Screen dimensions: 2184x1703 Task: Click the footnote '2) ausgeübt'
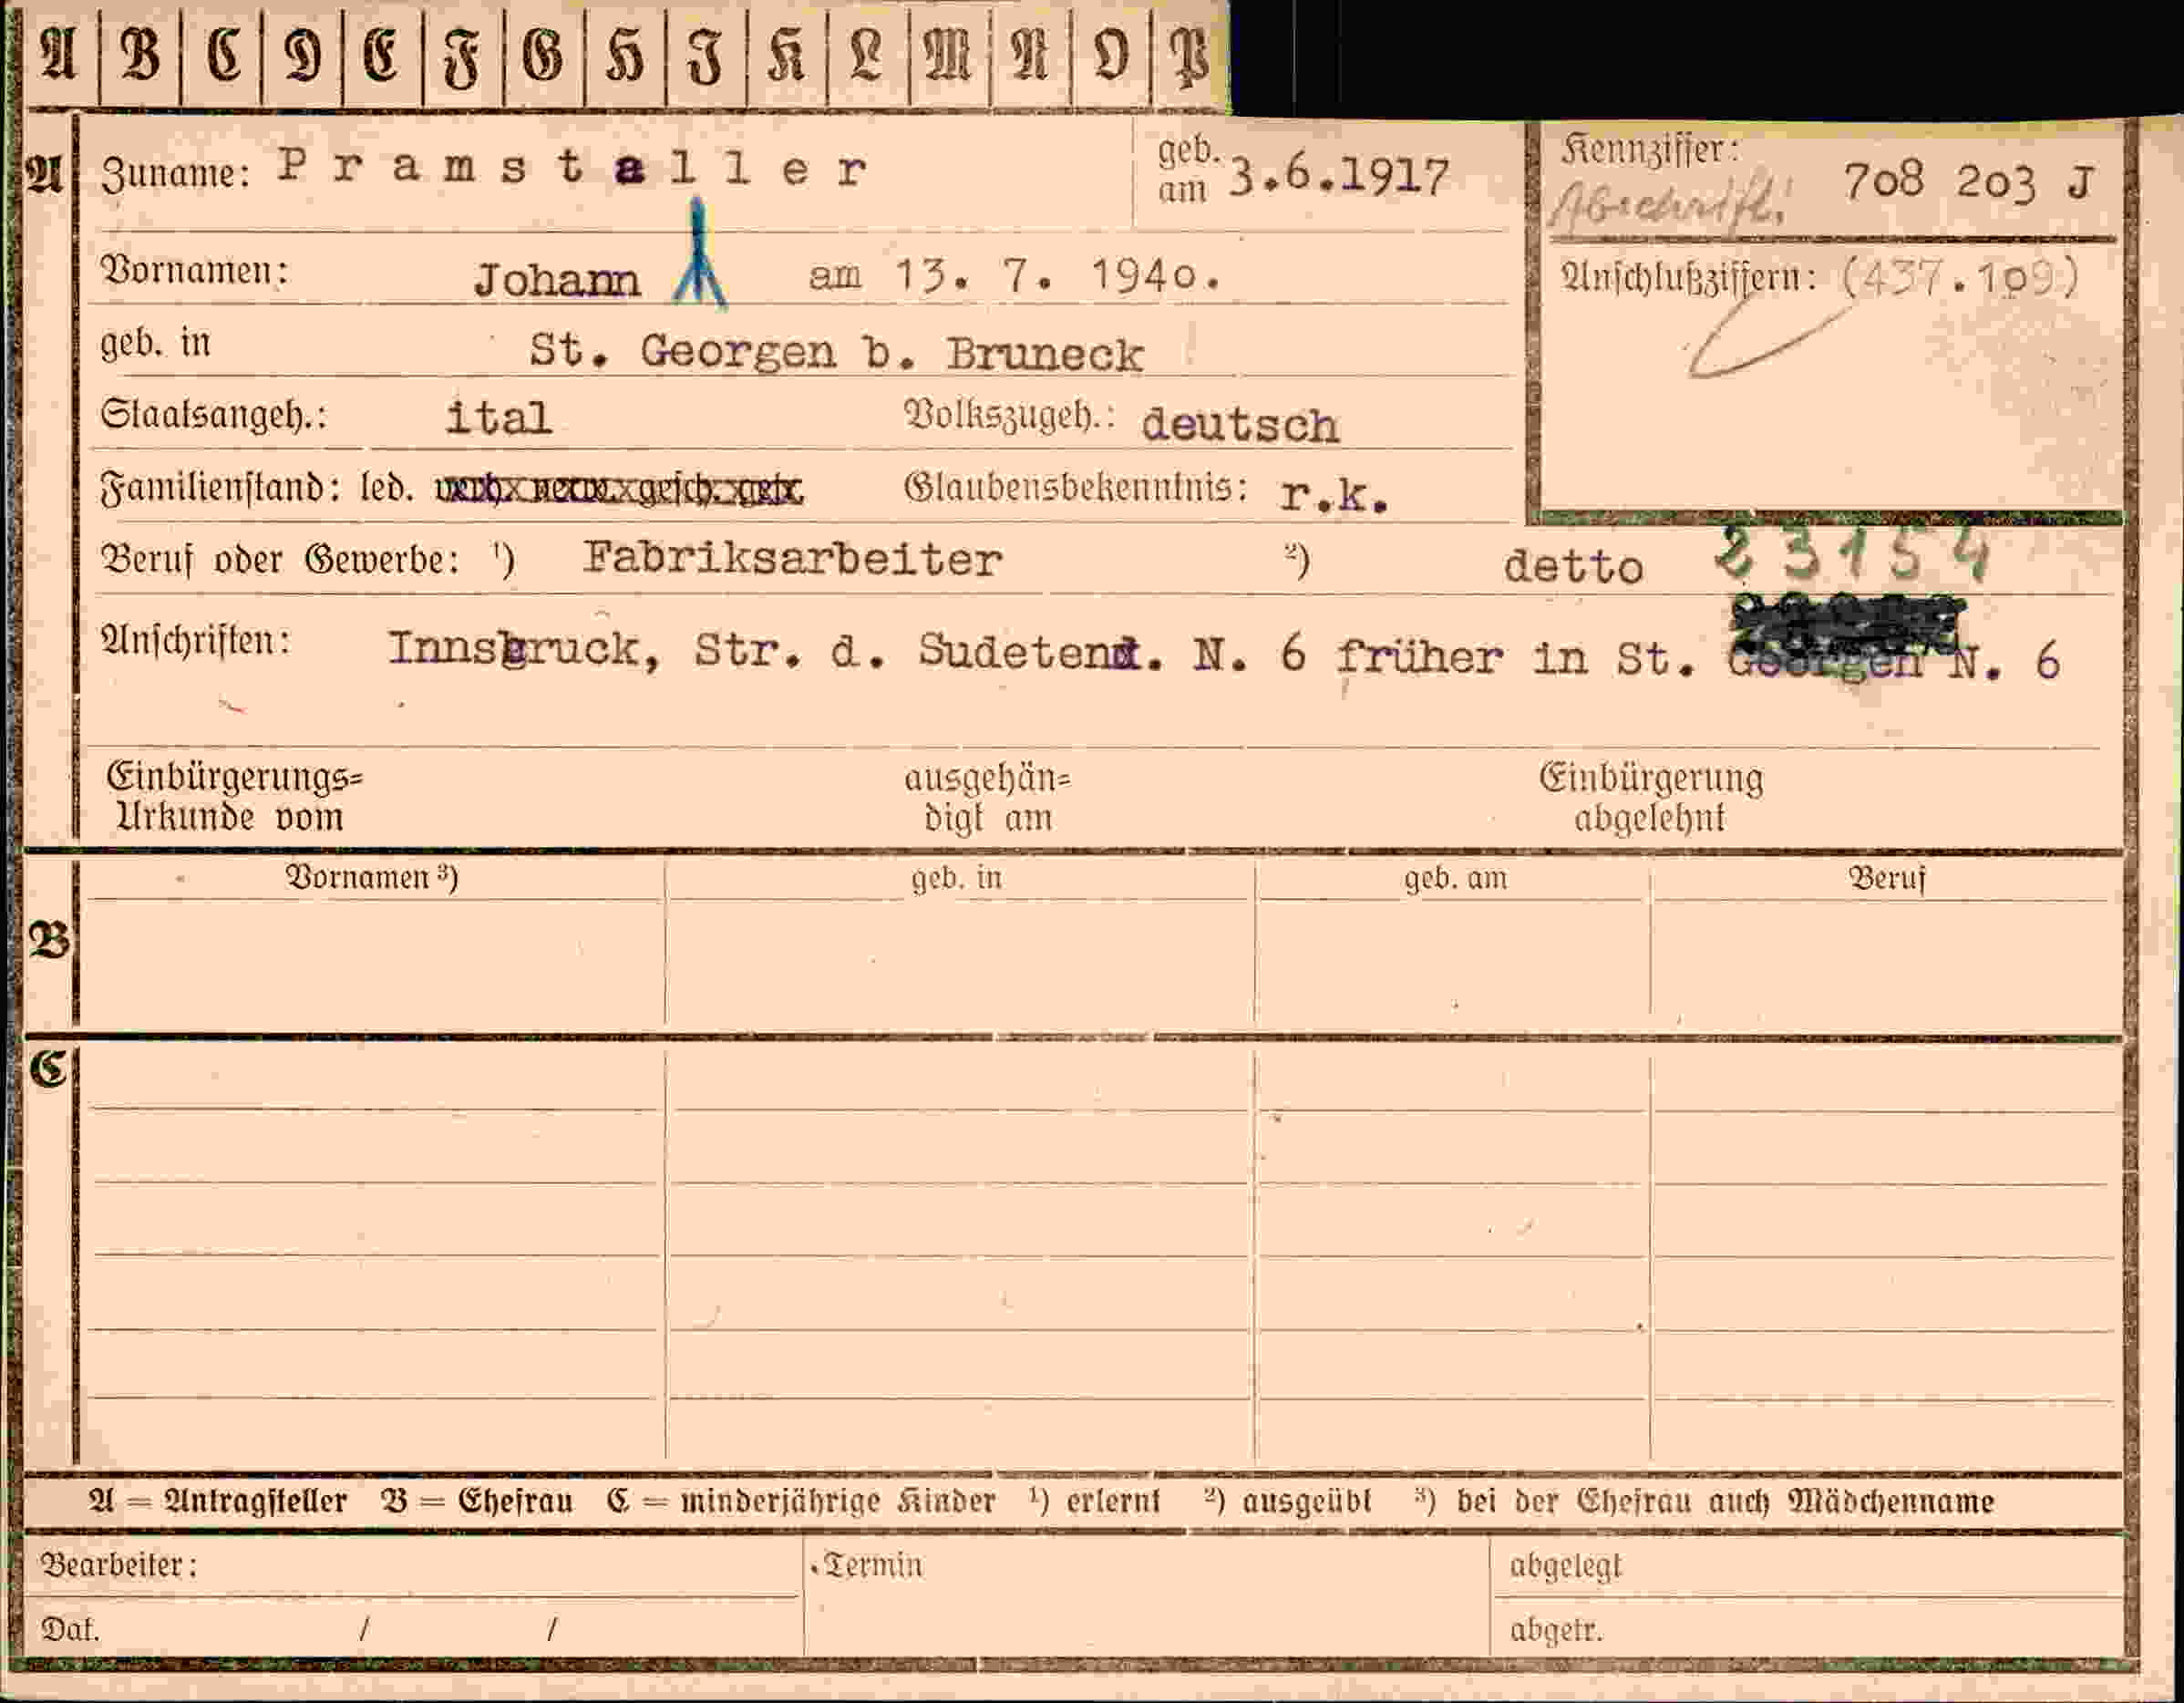[x=1288, y=1501]
